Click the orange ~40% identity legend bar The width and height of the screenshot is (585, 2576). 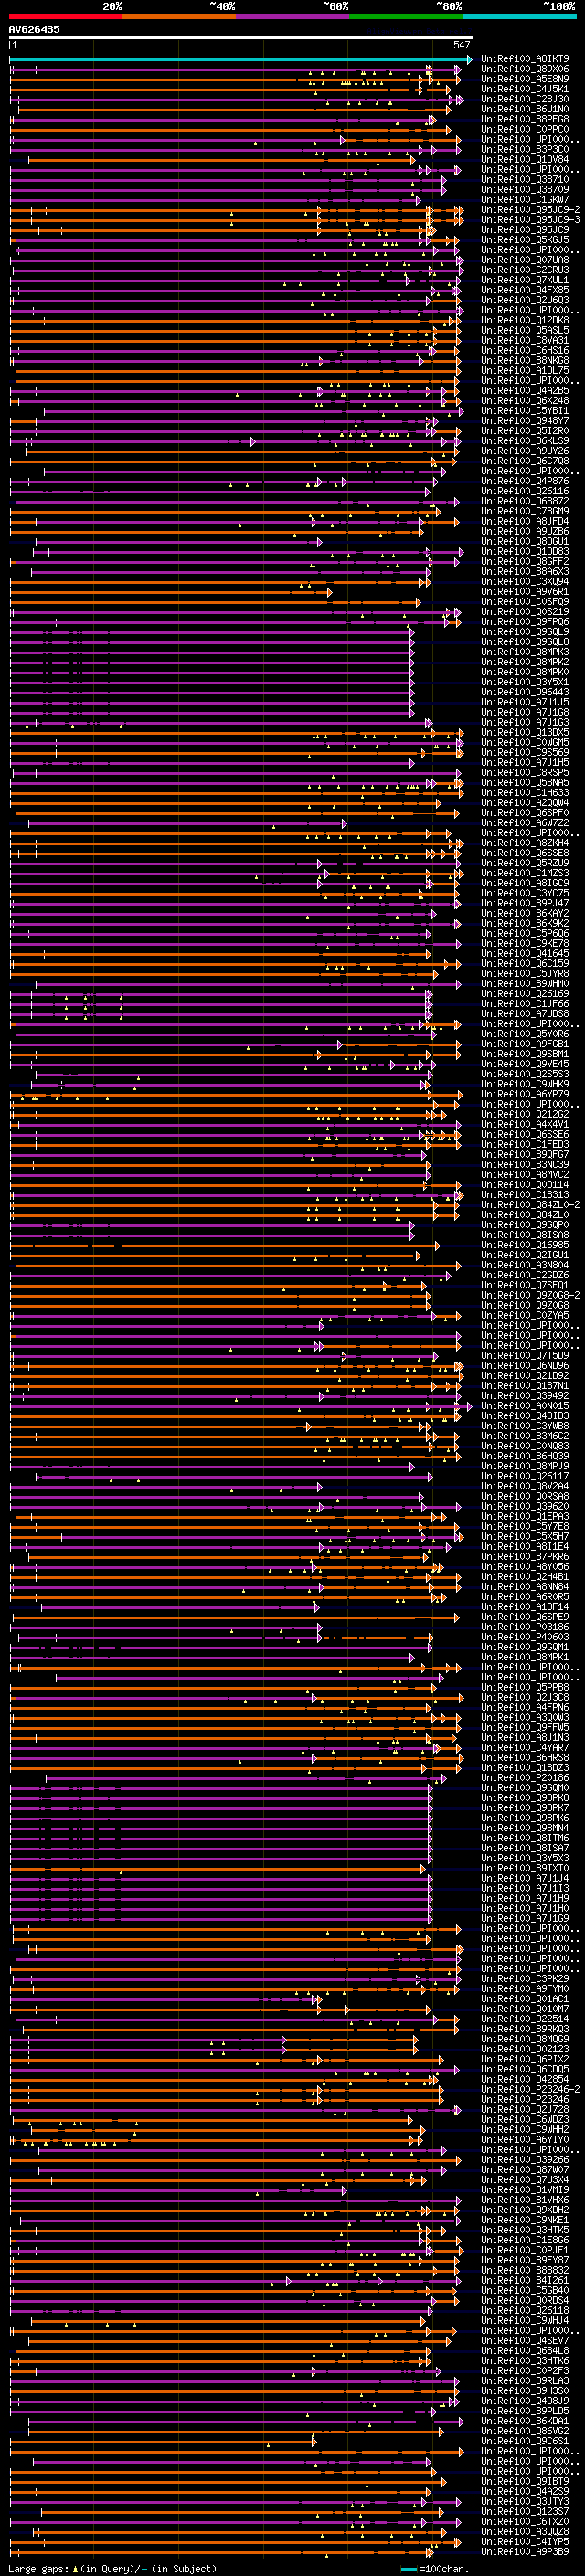[179, 17]
